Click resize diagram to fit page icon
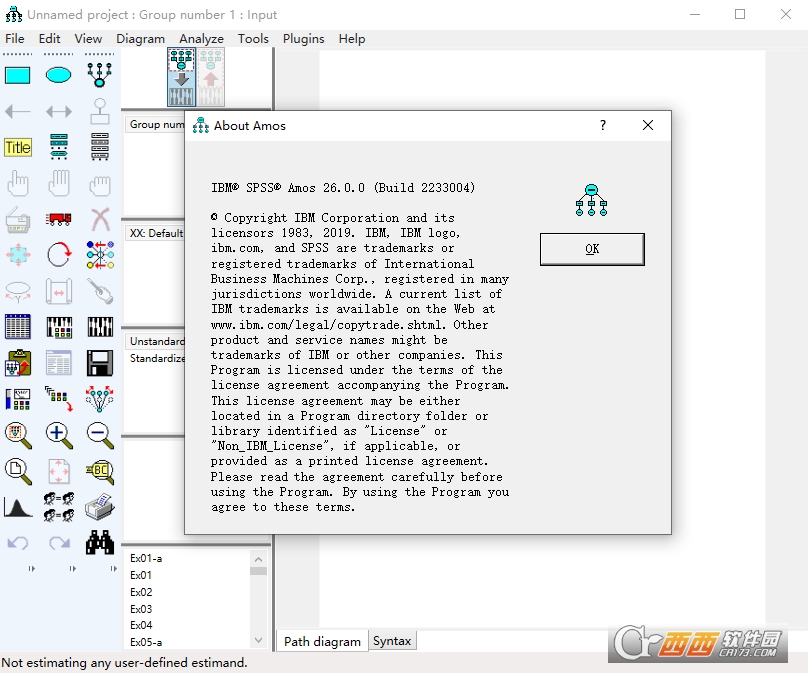The height and width of the screenshot is (673, 808). [x=59, y=471]
